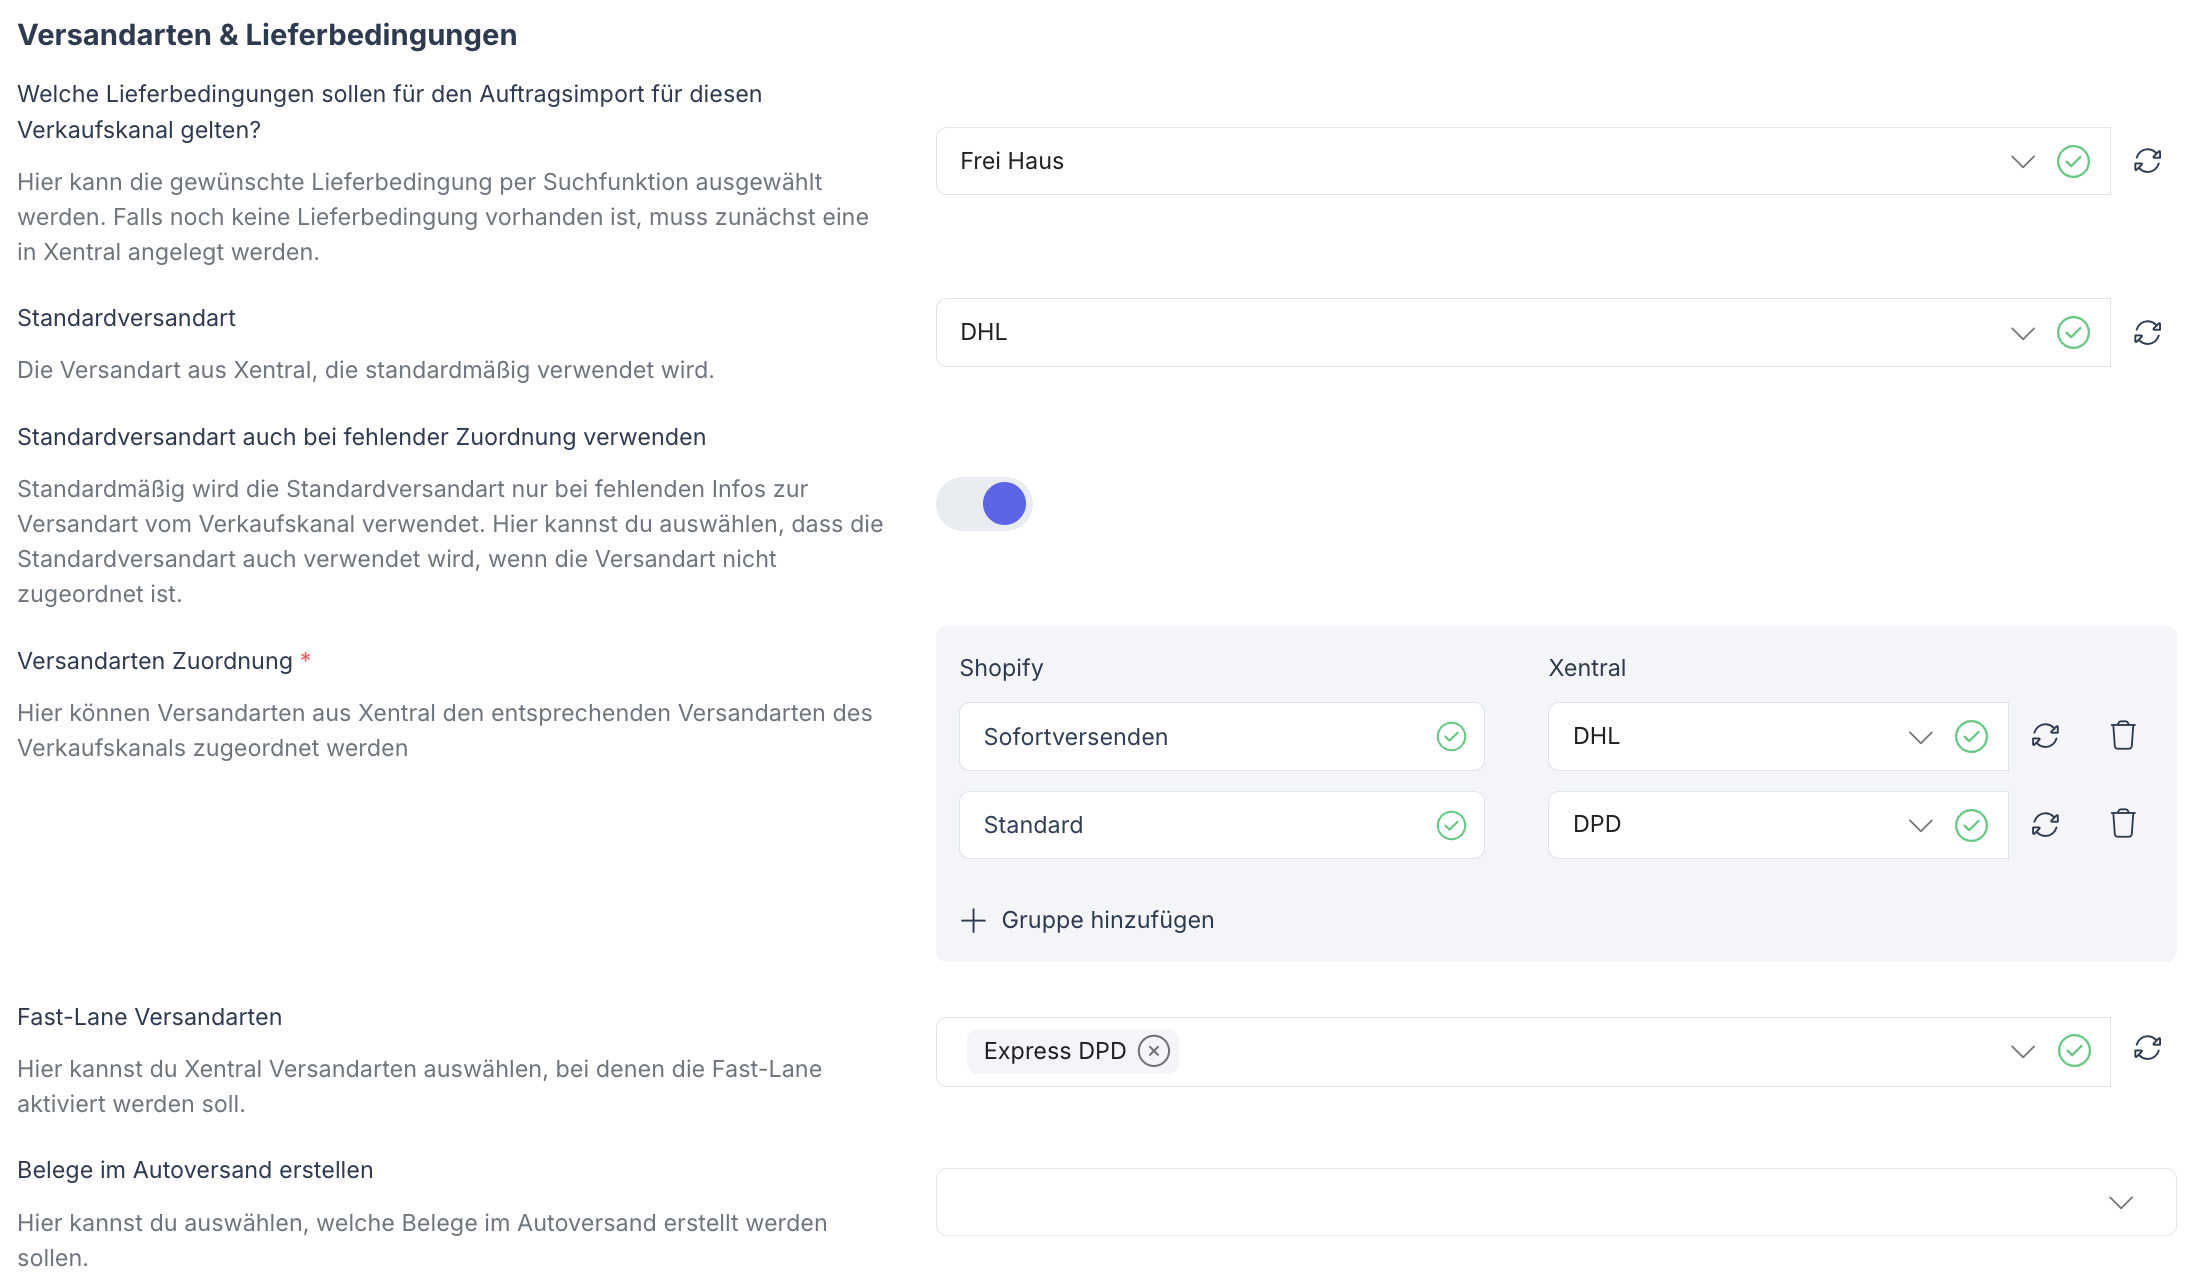Screen dimensions: 2194x1288
Task: Click the refresh icon next to Frei Haus
Action: click(2148, 161)
